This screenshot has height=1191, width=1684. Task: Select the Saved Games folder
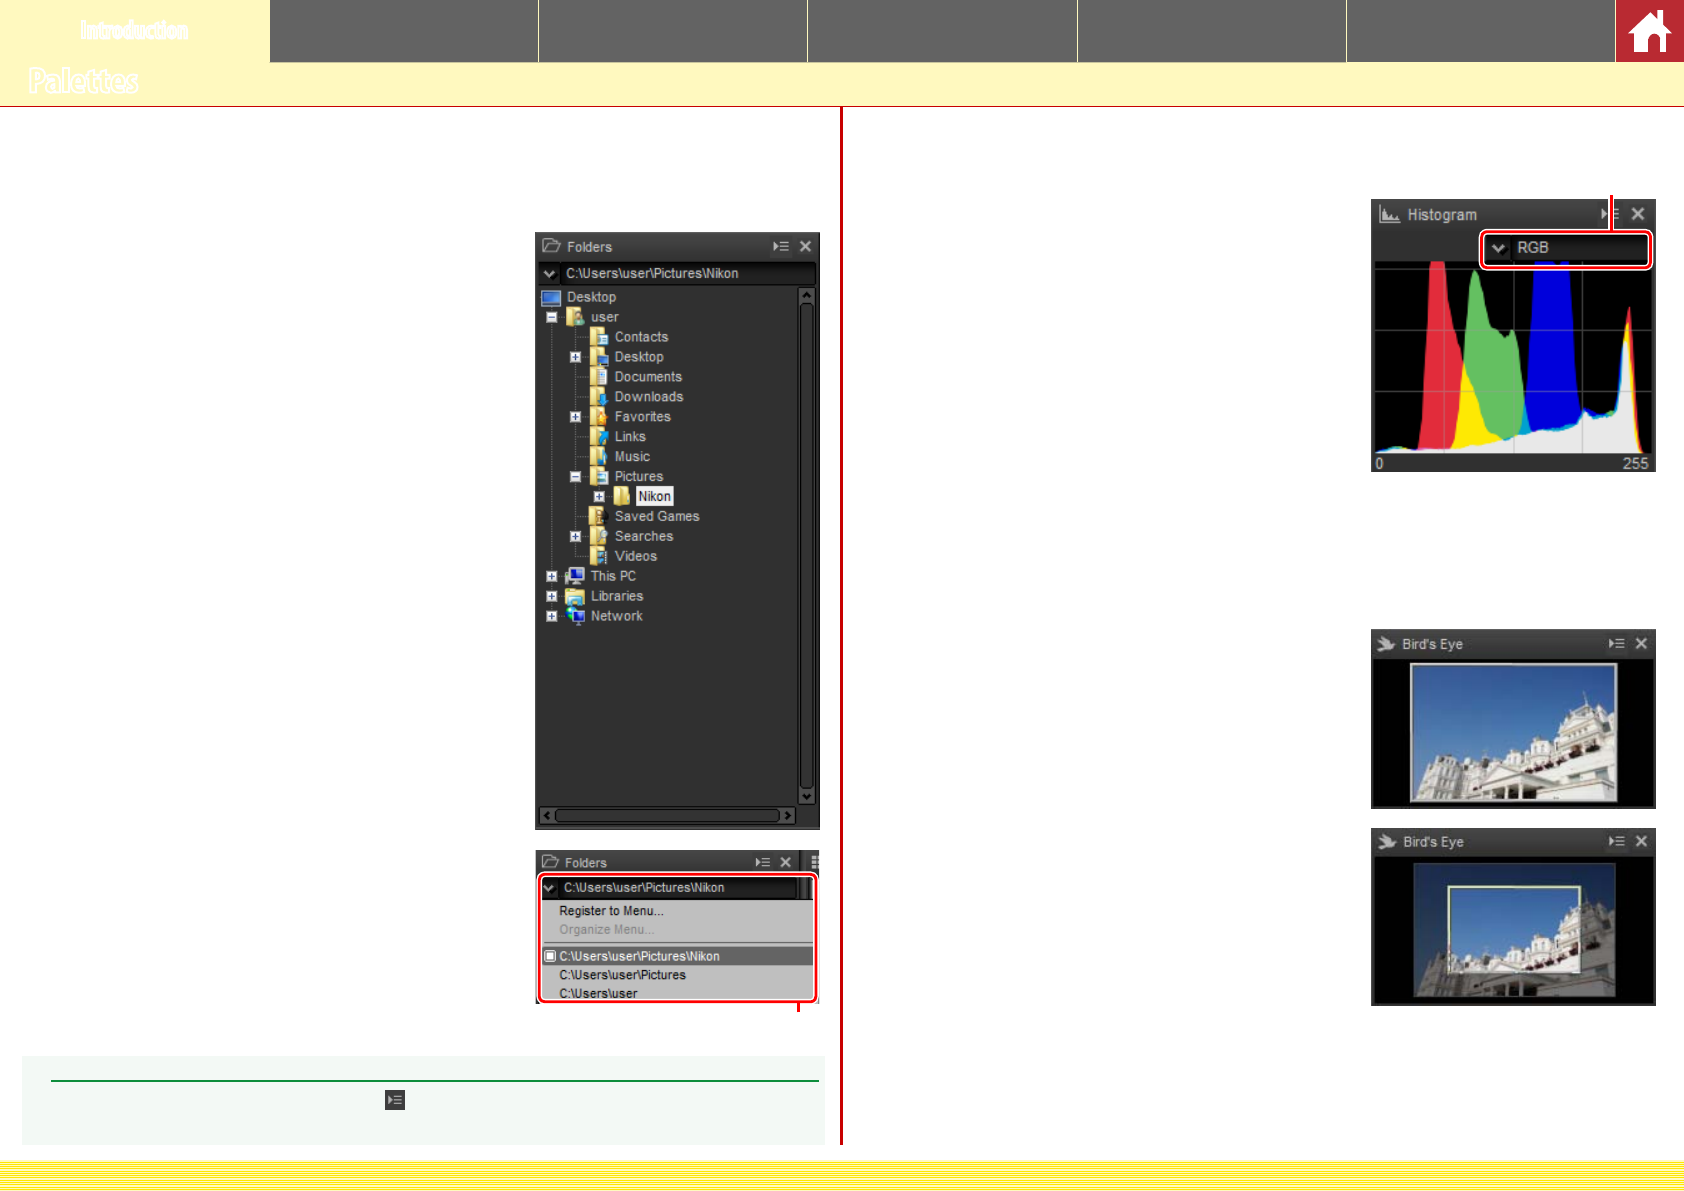pos(657,516)
